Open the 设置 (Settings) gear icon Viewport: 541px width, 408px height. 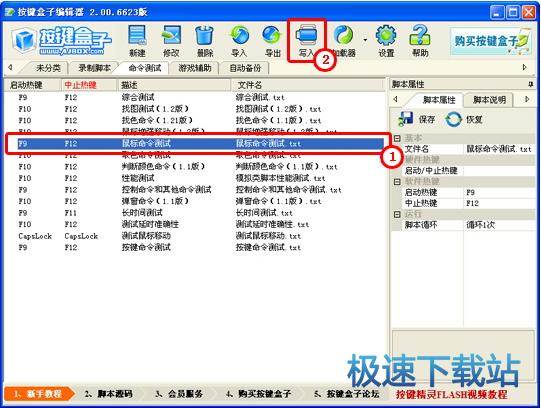[386, 41]
